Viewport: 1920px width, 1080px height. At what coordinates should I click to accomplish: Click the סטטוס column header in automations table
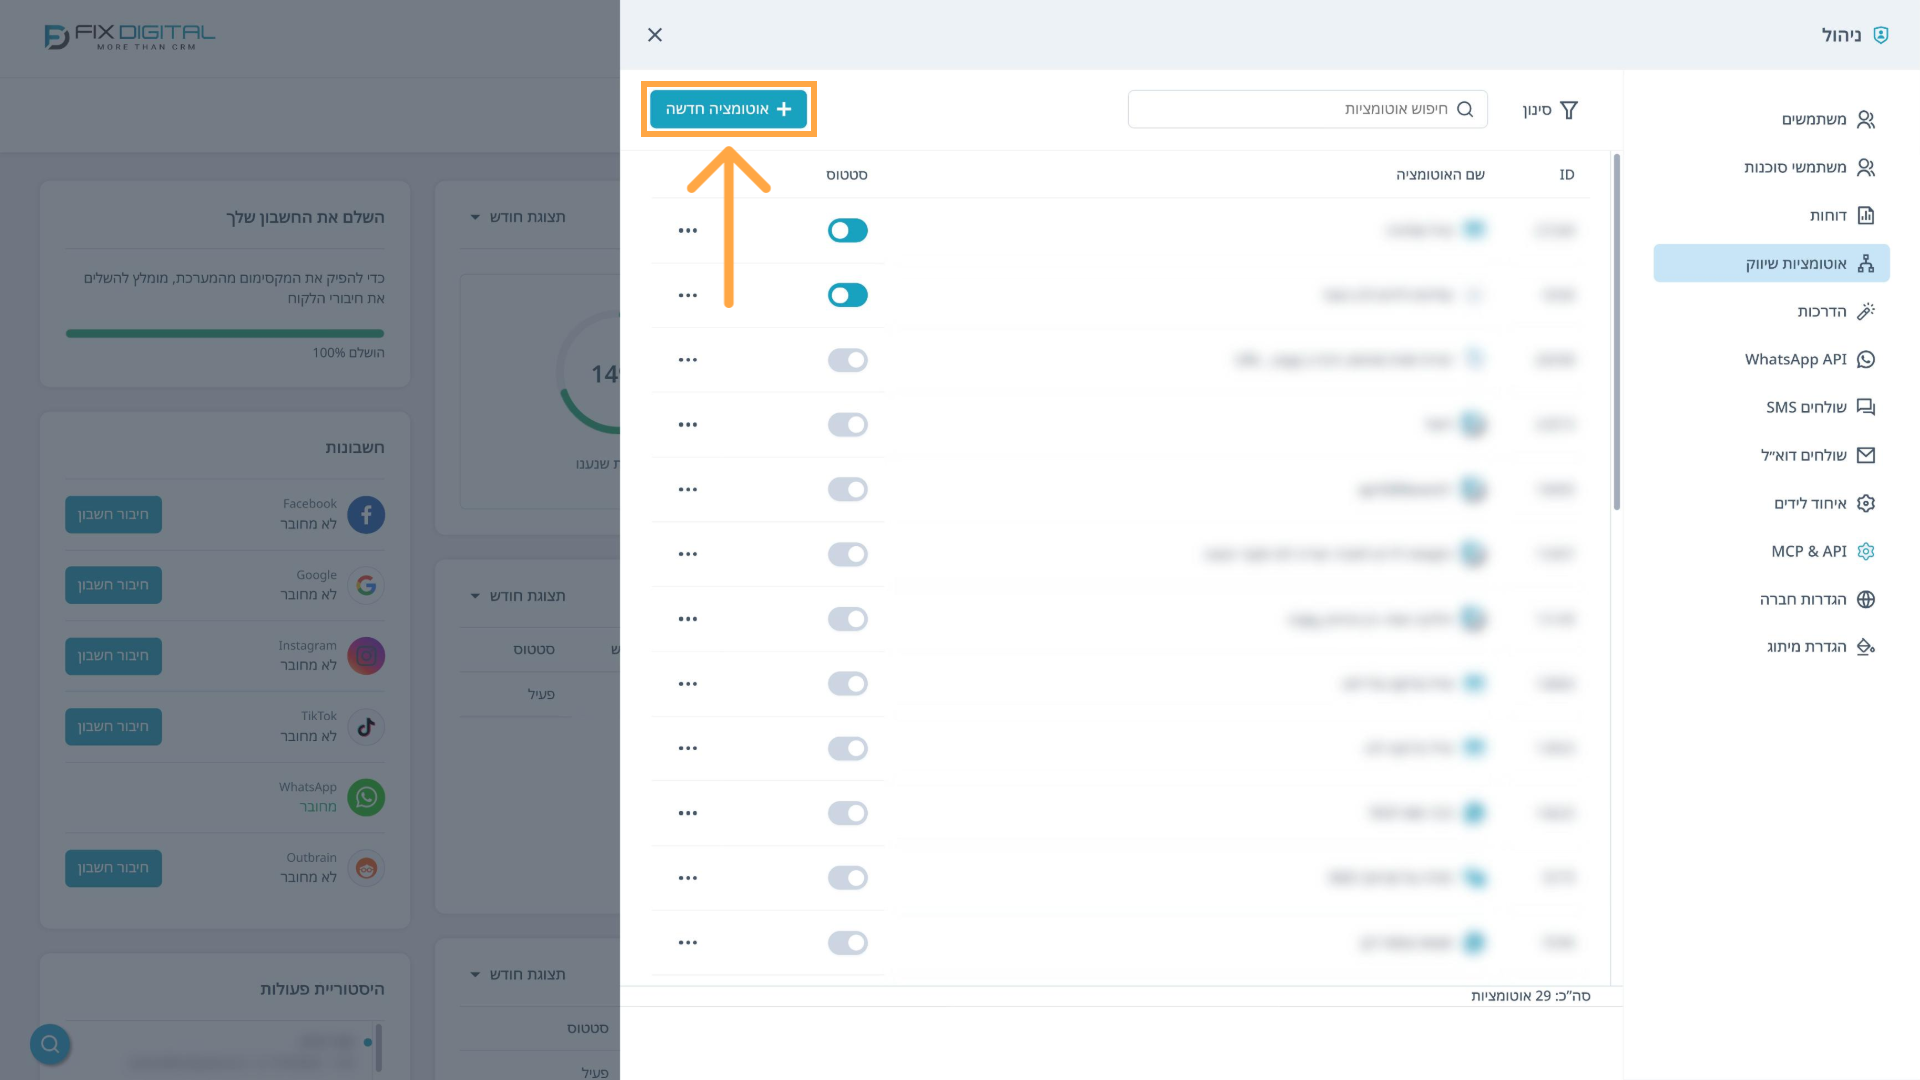(846, 175)
